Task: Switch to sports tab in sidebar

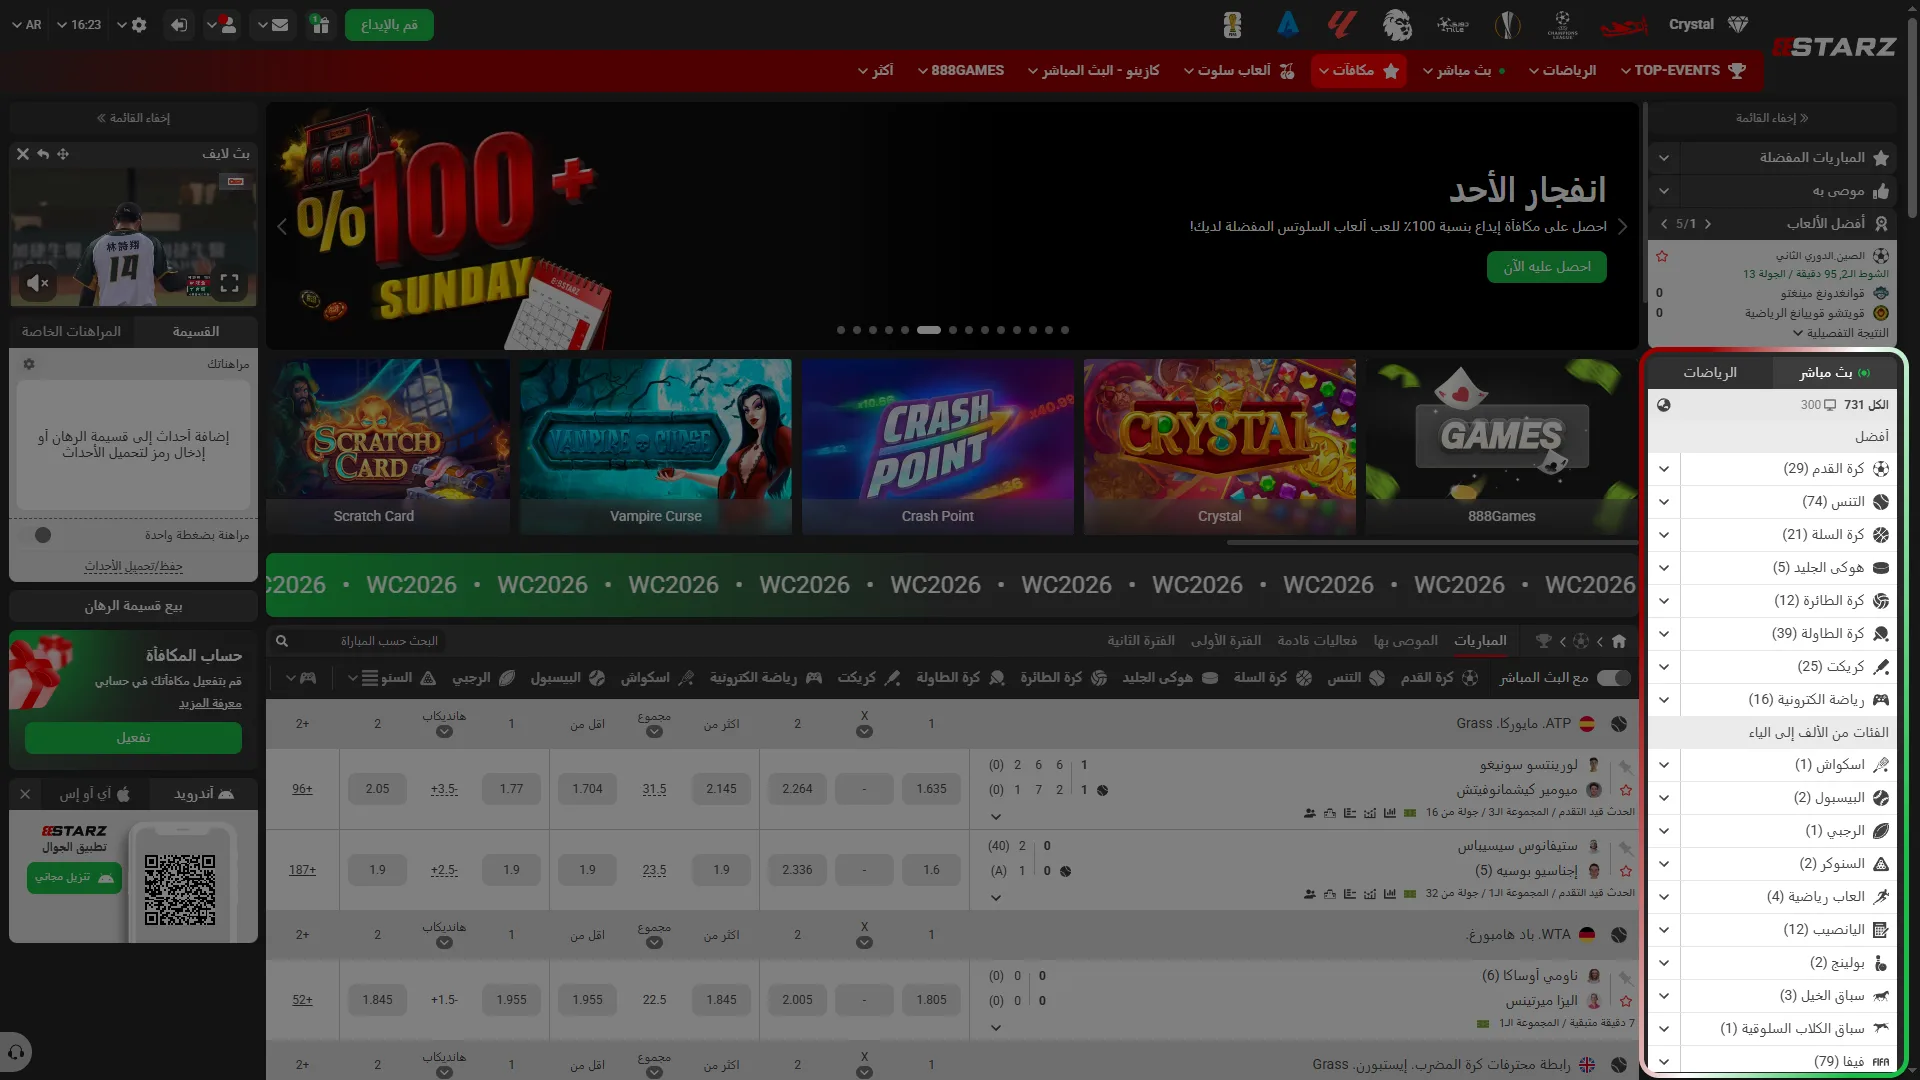Action: pos(1710,373)
